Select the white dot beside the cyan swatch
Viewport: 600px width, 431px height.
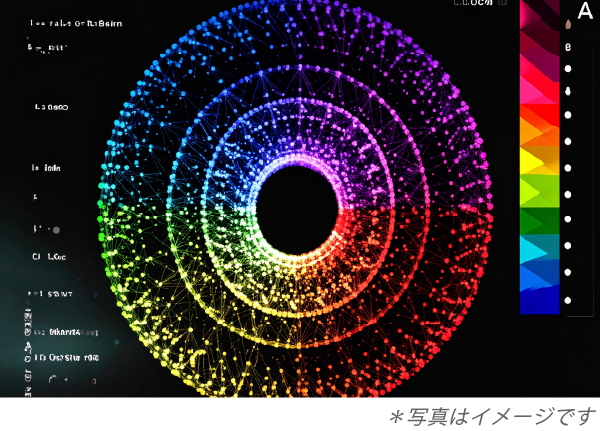pos(568,245)
